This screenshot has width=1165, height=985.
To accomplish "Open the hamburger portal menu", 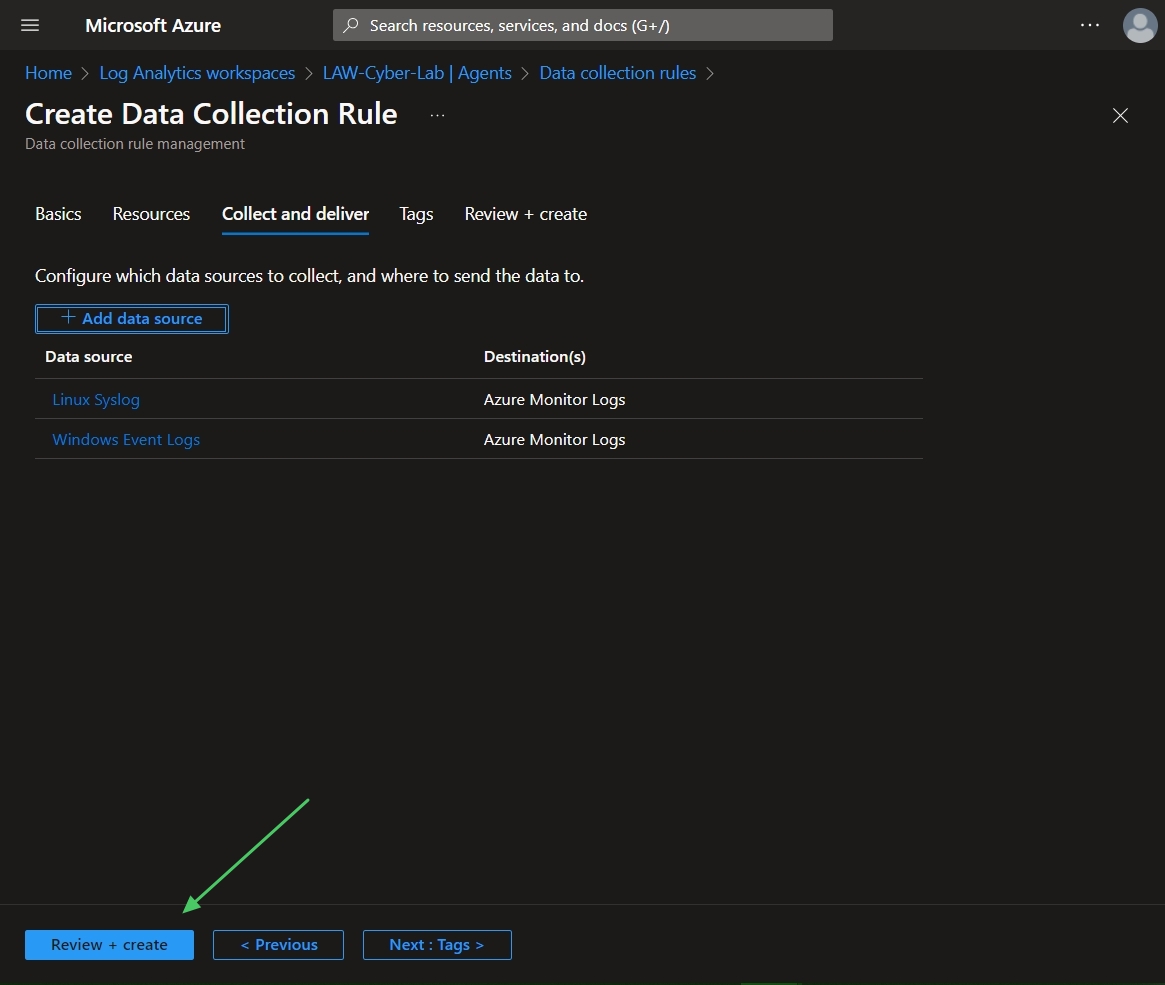I will coord(30,25).
